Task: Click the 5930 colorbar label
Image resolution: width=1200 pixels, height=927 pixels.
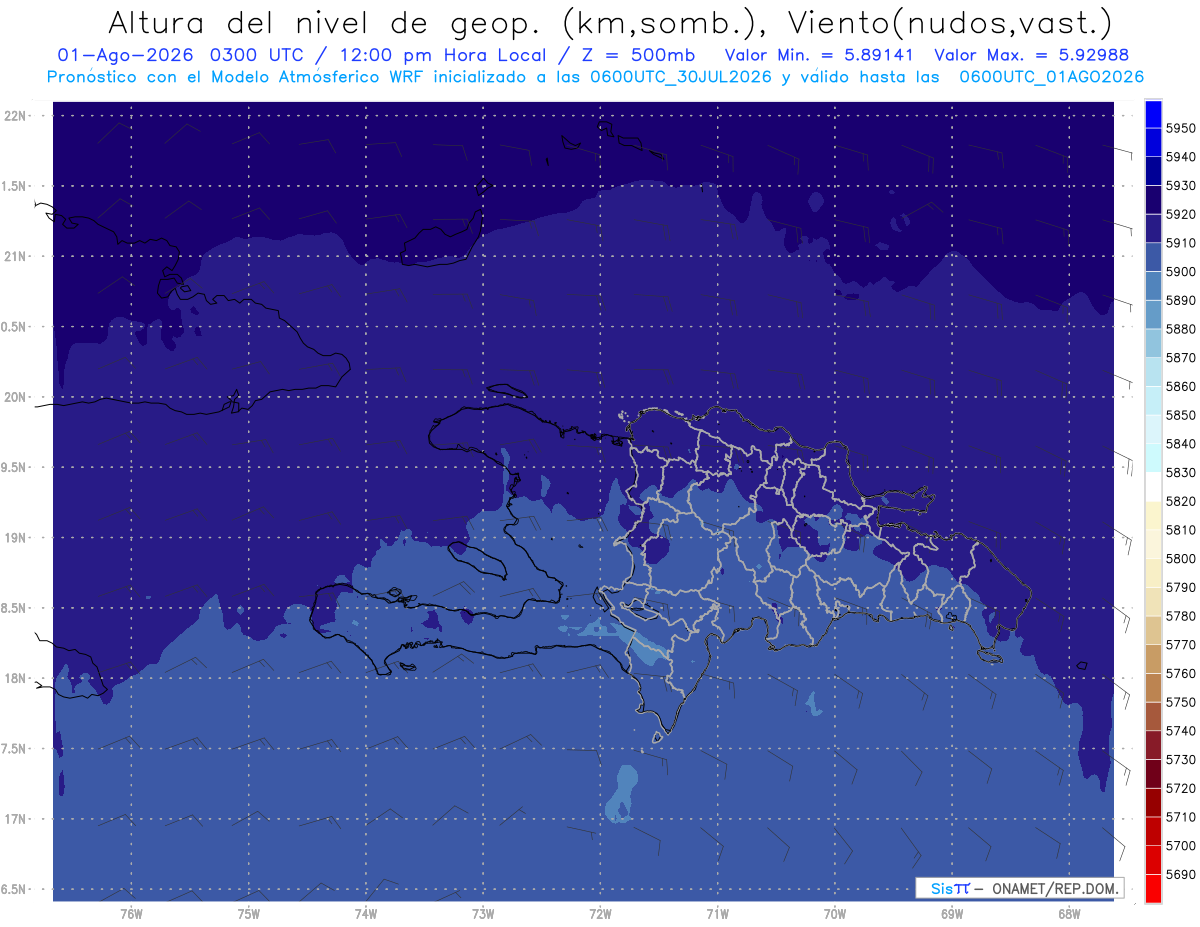Action: 1181,186
